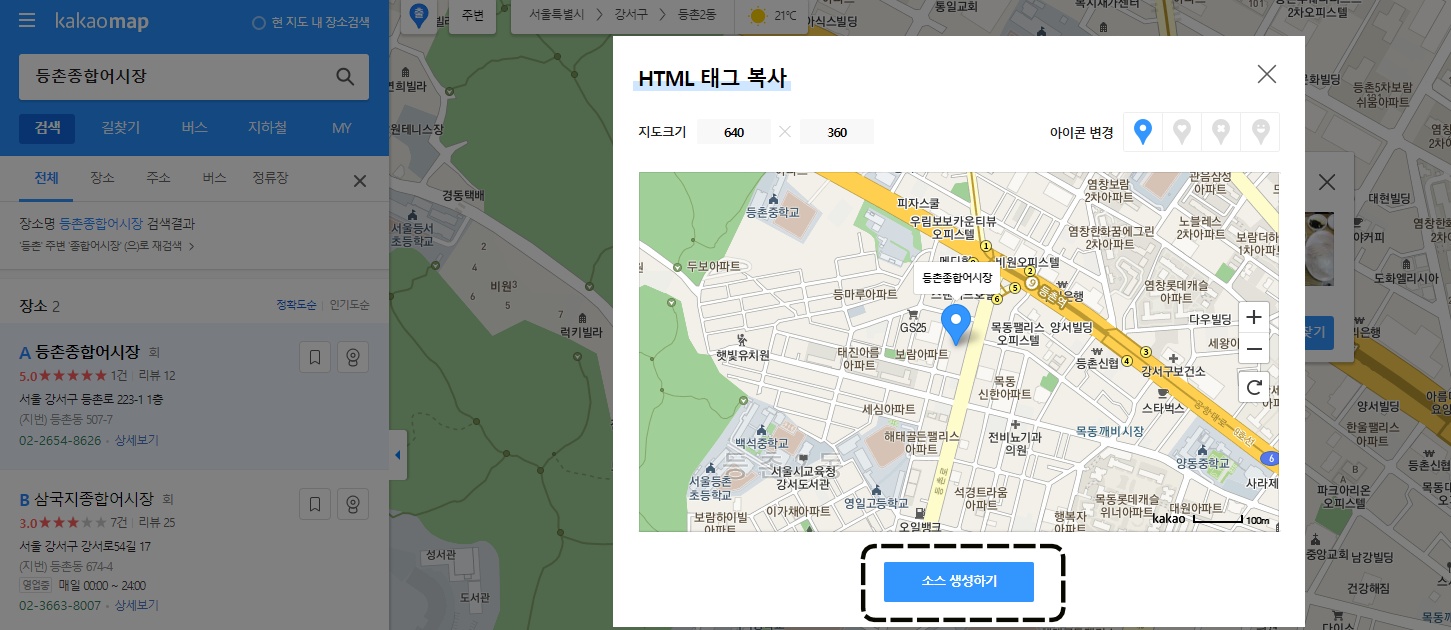Image resolution: width=1451 pixels, height=630 pixels.
Task: Sort results by 정확도순
Action: tap(296, 304)
